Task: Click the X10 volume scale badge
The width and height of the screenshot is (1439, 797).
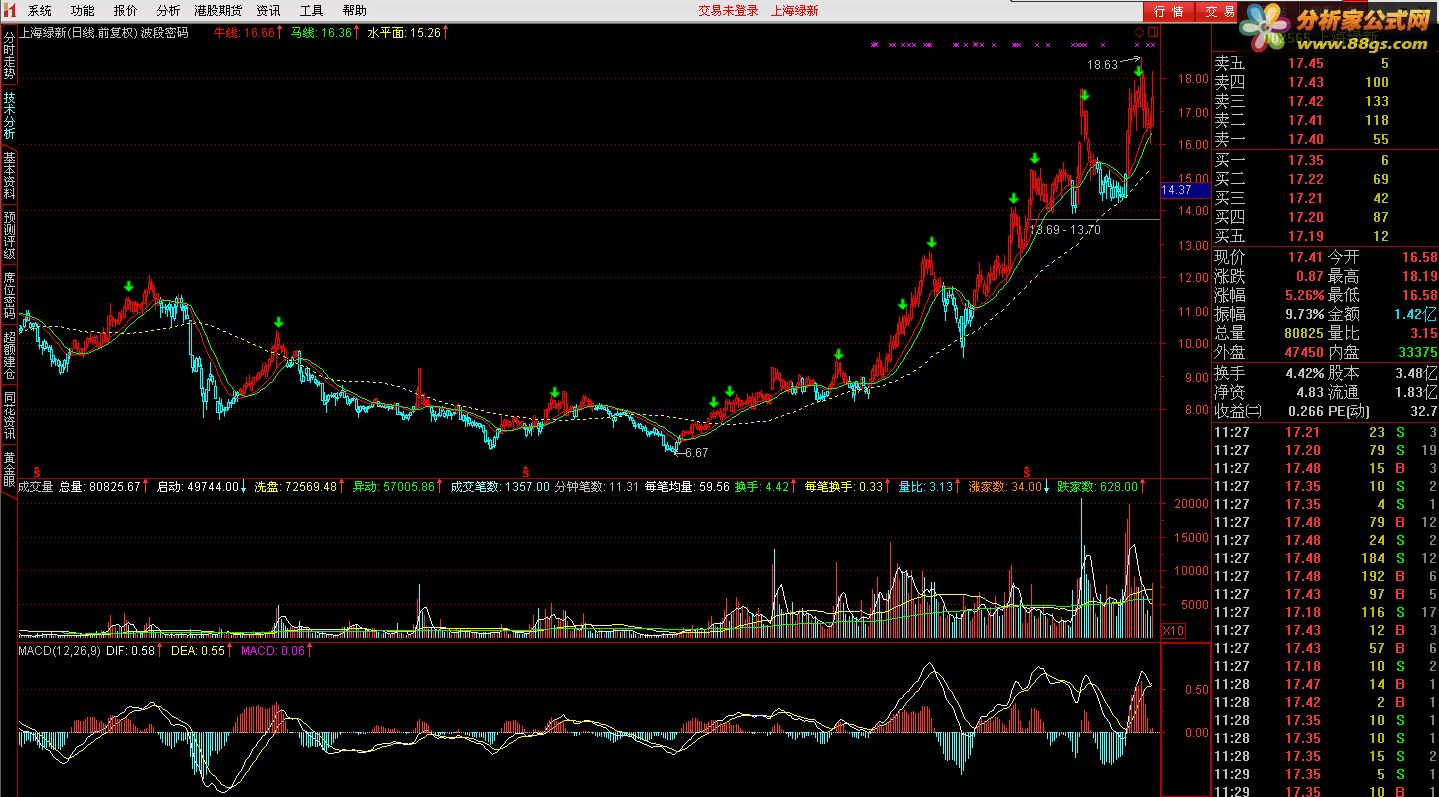Action: click(1173, 631)
